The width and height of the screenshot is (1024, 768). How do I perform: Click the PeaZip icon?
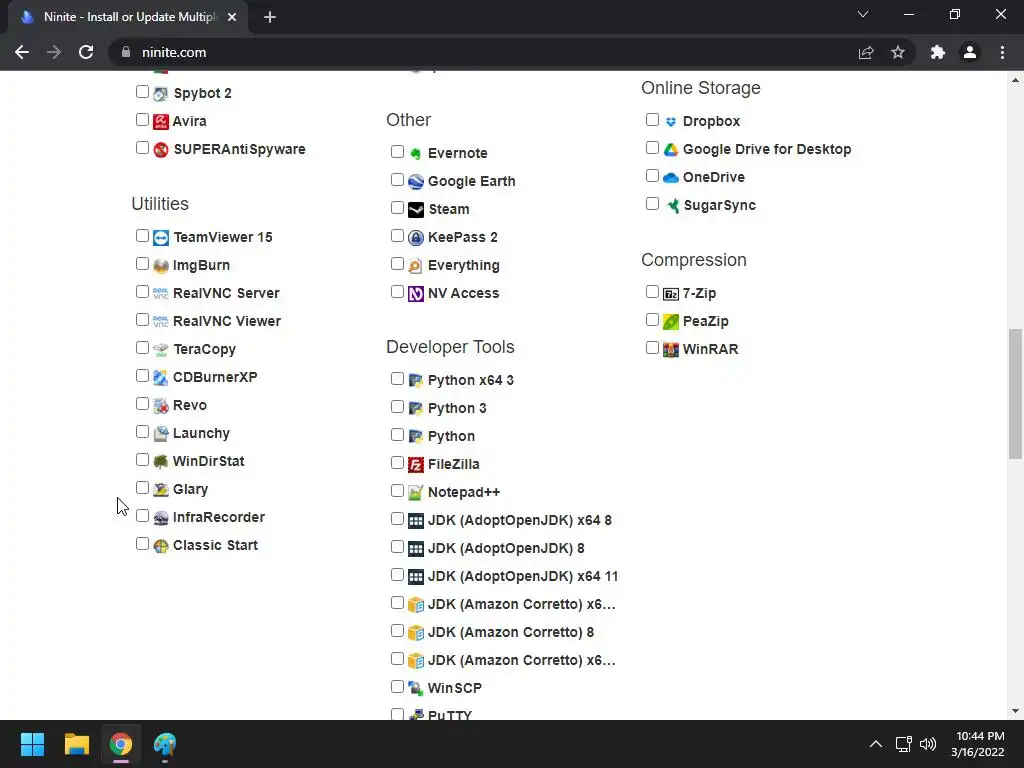click(x=671, y=321)
